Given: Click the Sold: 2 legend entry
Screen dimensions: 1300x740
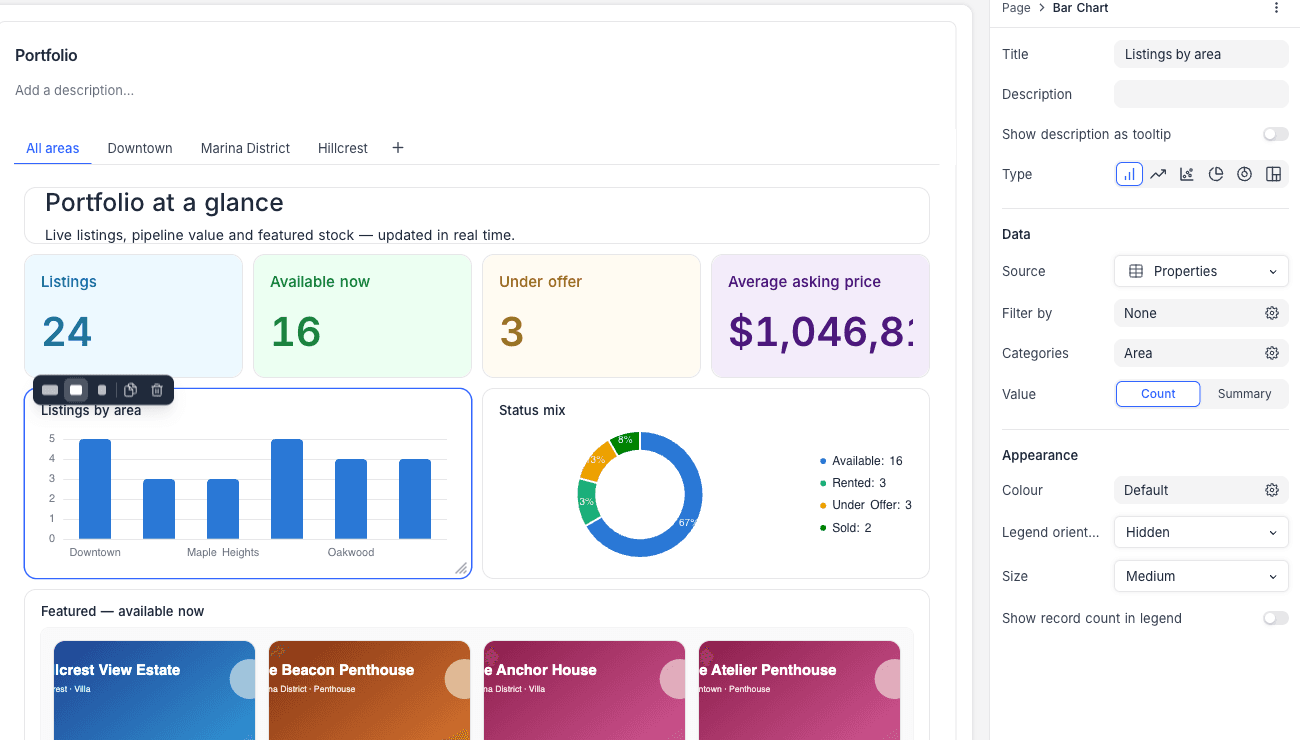Looking at the screenshot, I should coord(846,527).
